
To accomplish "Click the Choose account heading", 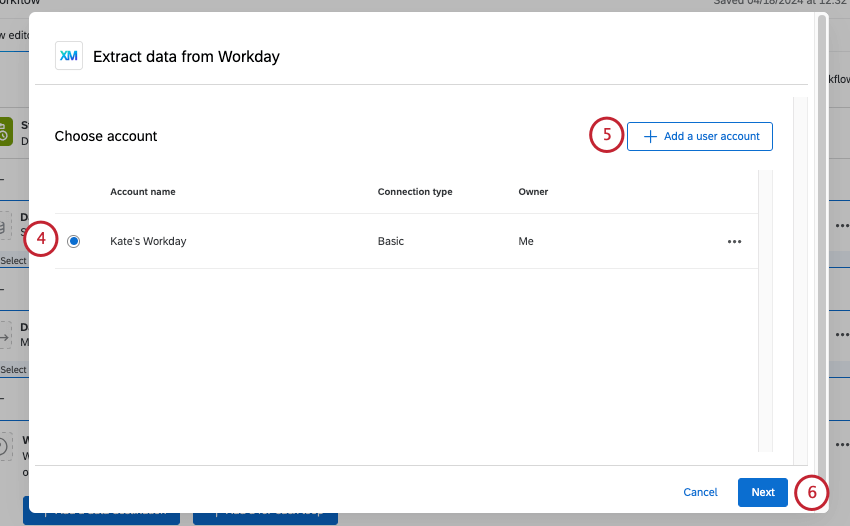I will click(106, 136).
